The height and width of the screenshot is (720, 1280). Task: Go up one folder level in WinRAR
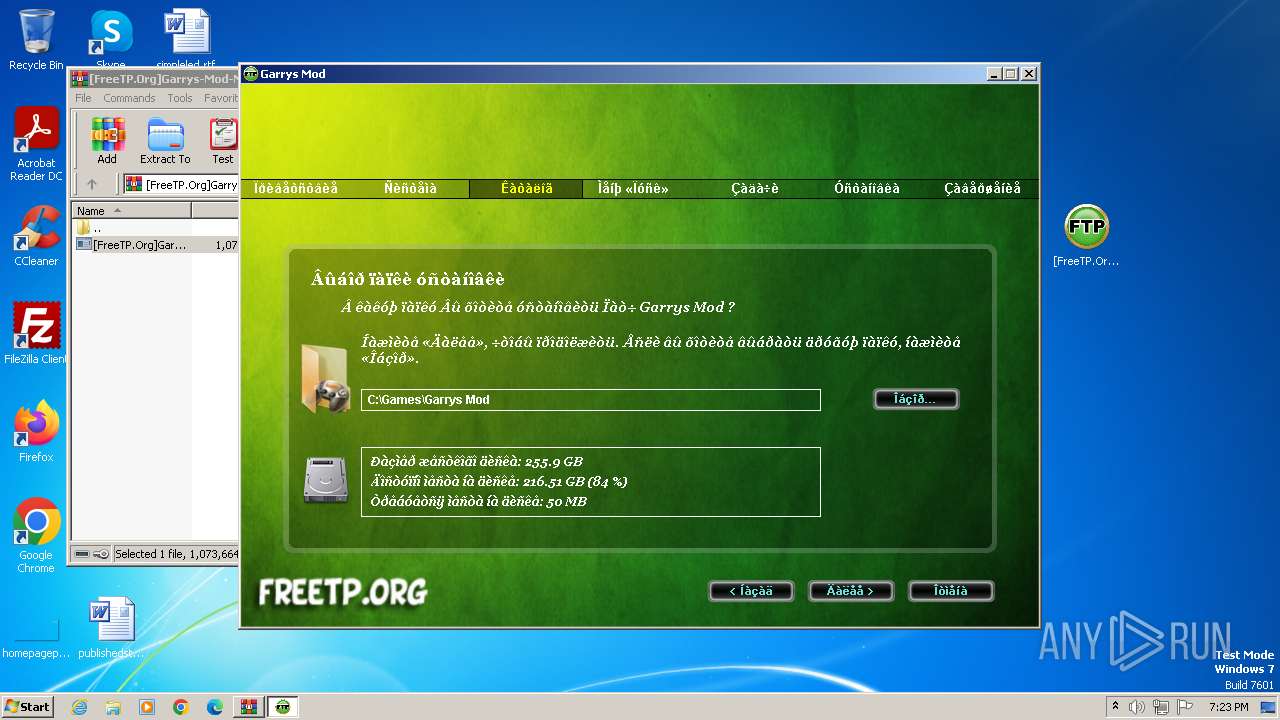(92, 184)
